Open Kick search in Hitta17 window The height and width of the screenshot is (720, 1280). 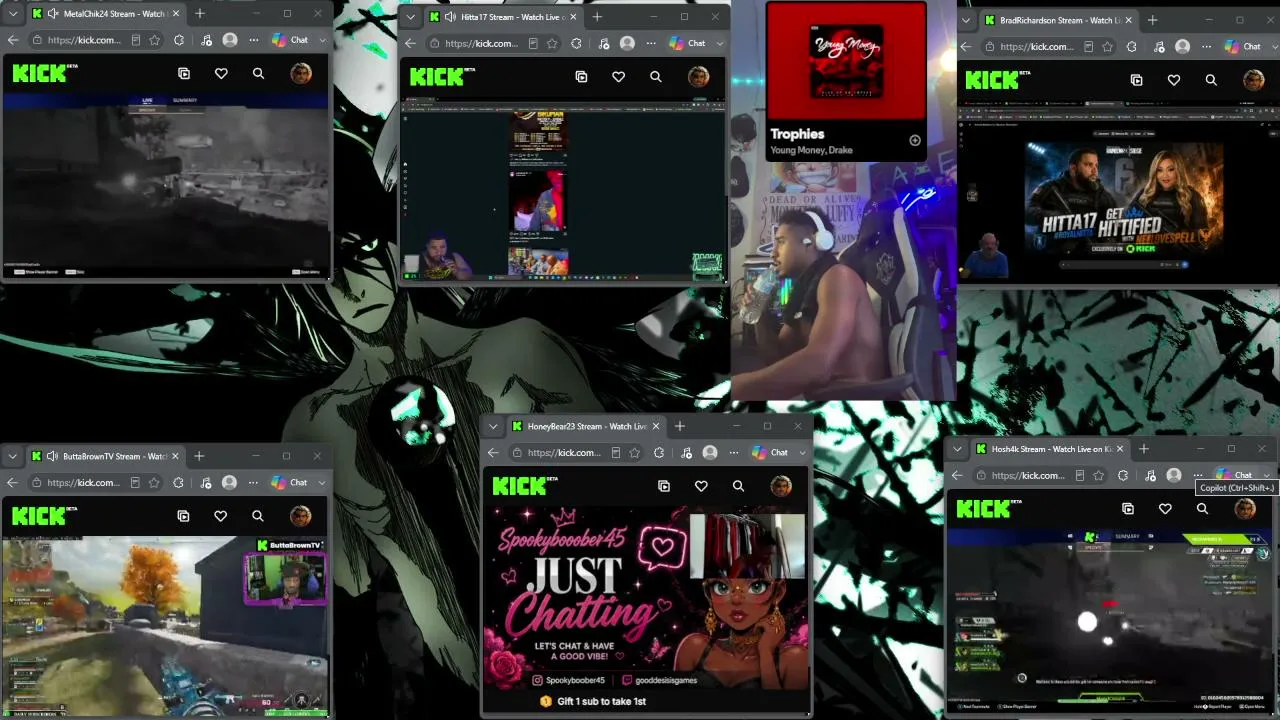pos(655,76)
